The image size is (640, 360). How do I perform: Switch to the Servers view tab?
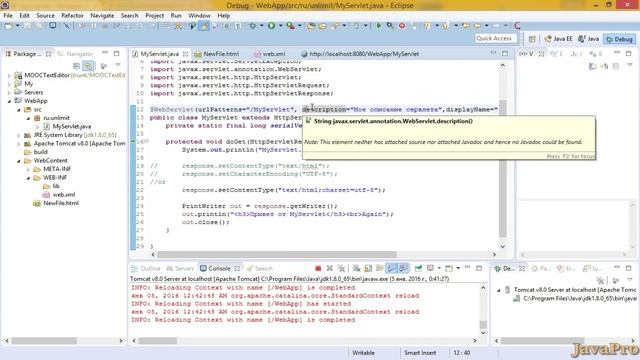click(180, 269)
